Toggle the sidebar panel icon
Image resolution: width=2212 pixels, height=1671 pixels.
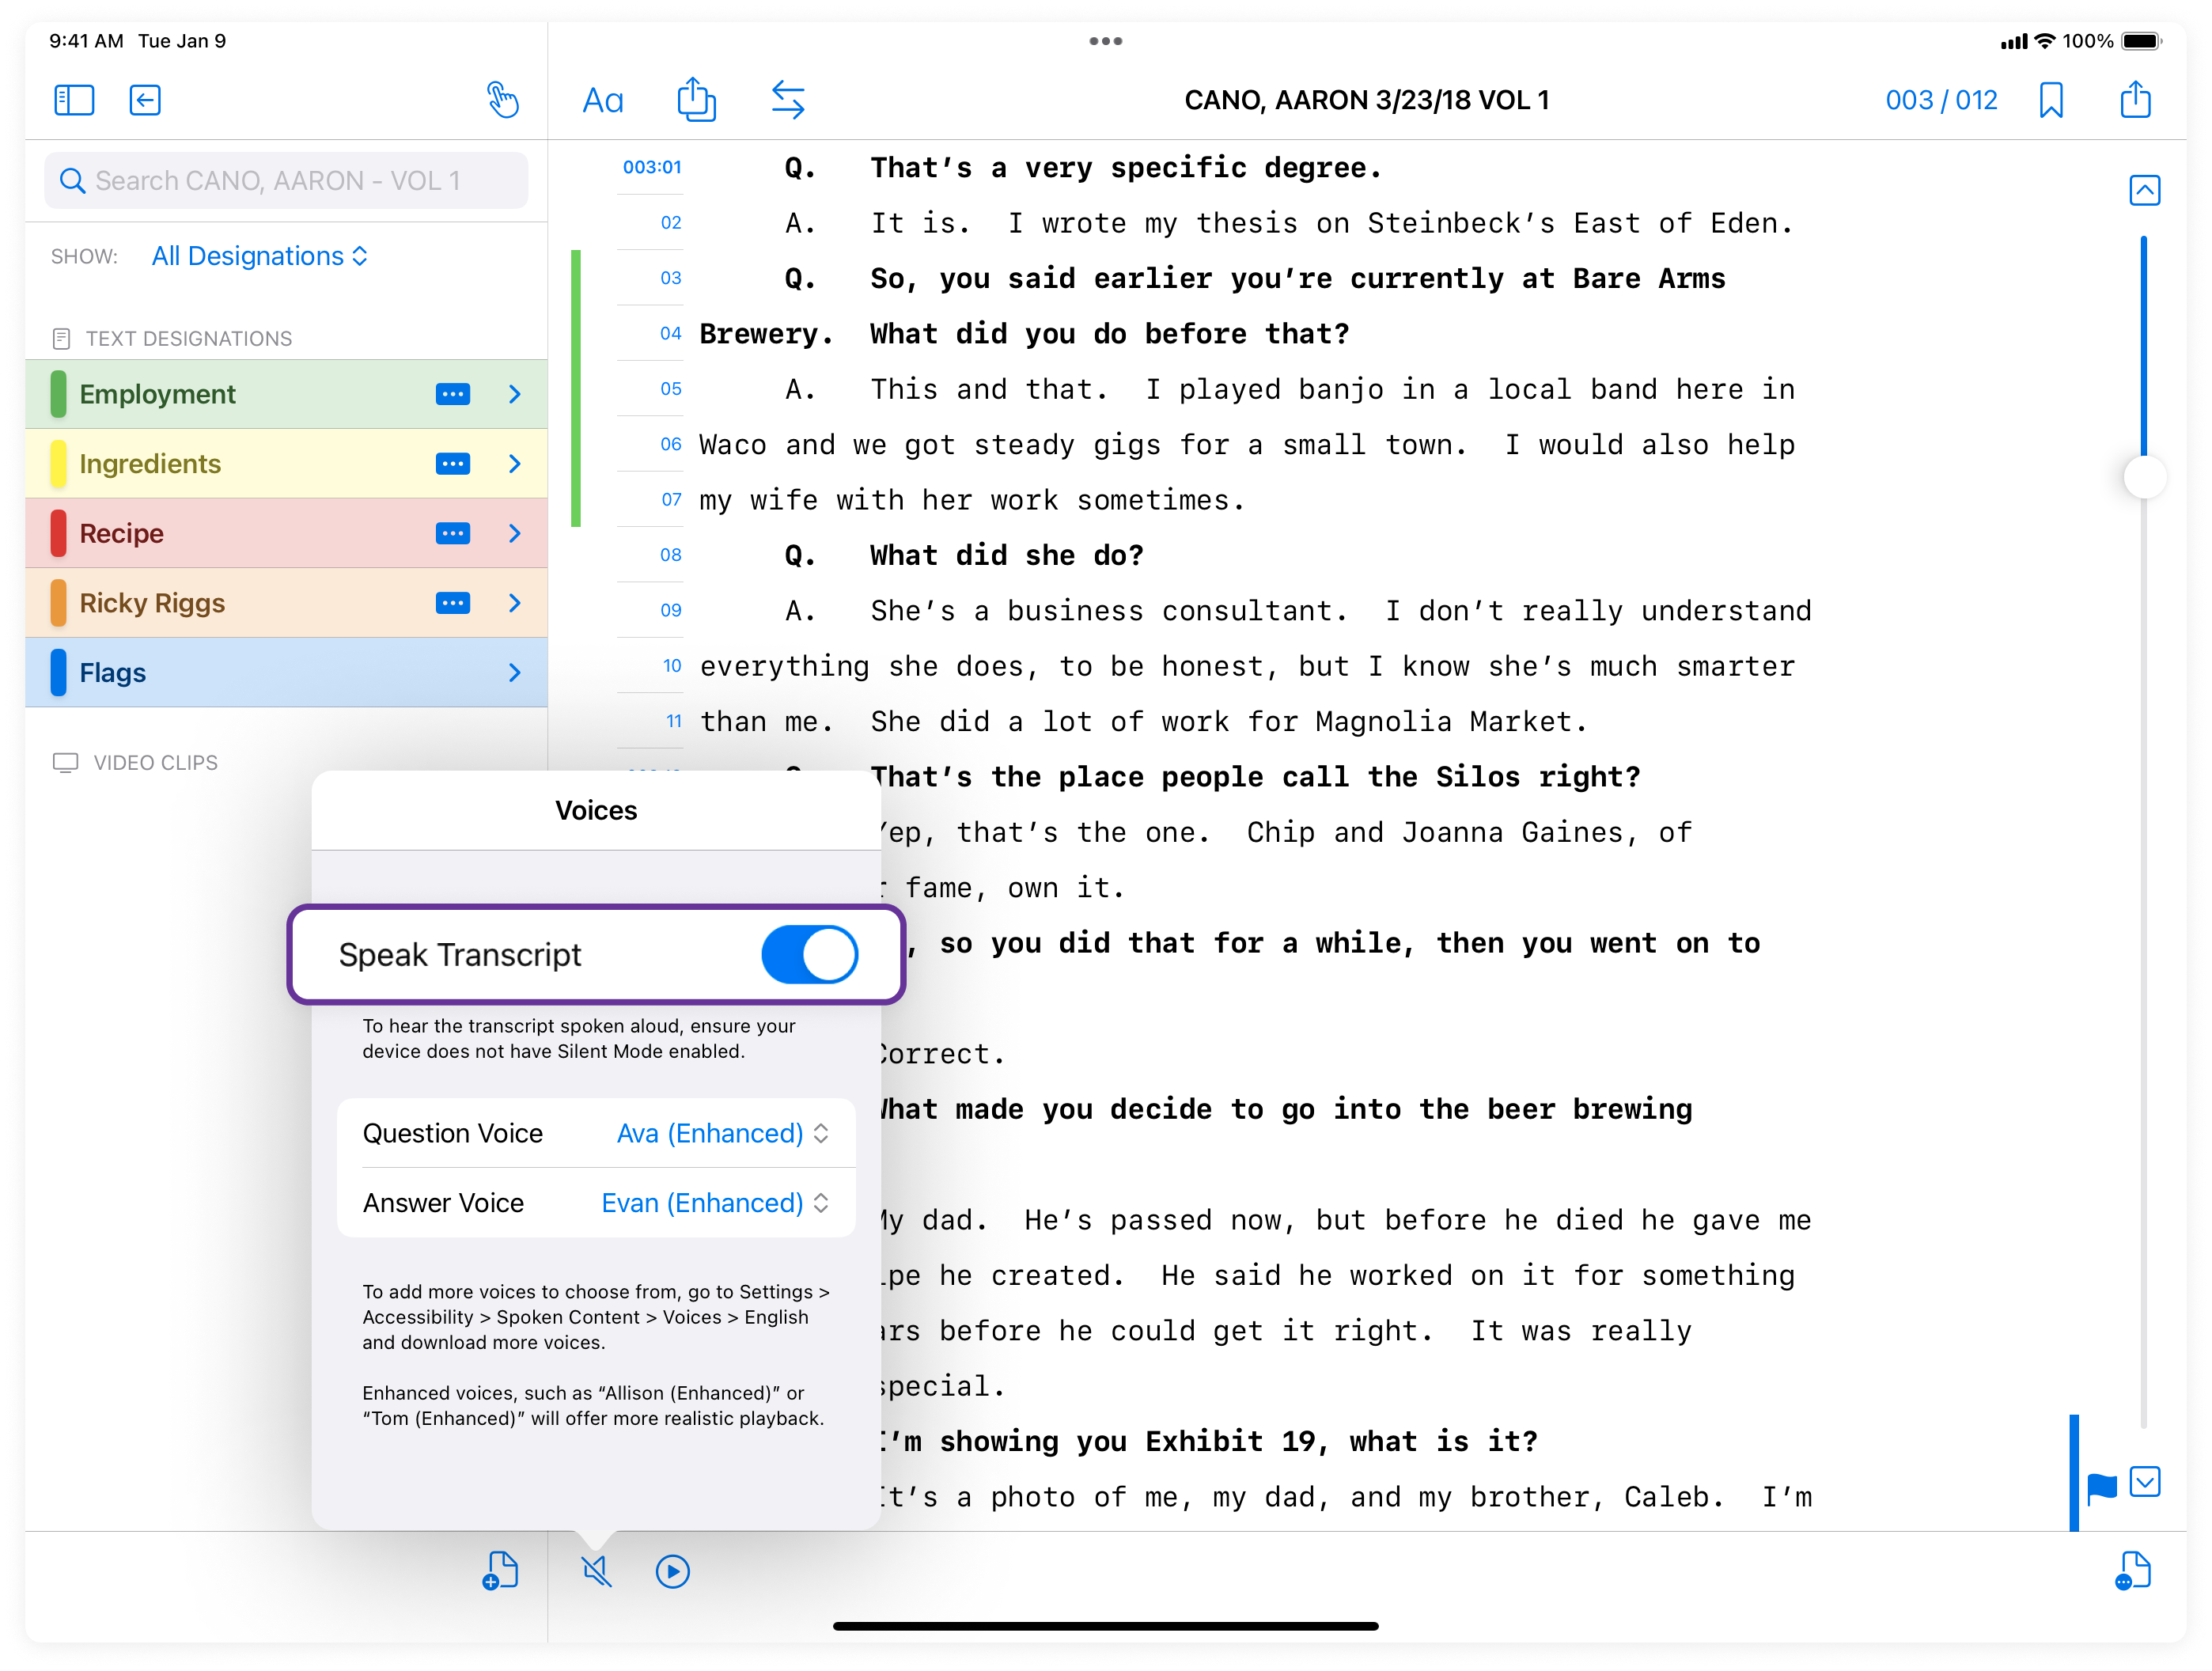pos(74,100)
